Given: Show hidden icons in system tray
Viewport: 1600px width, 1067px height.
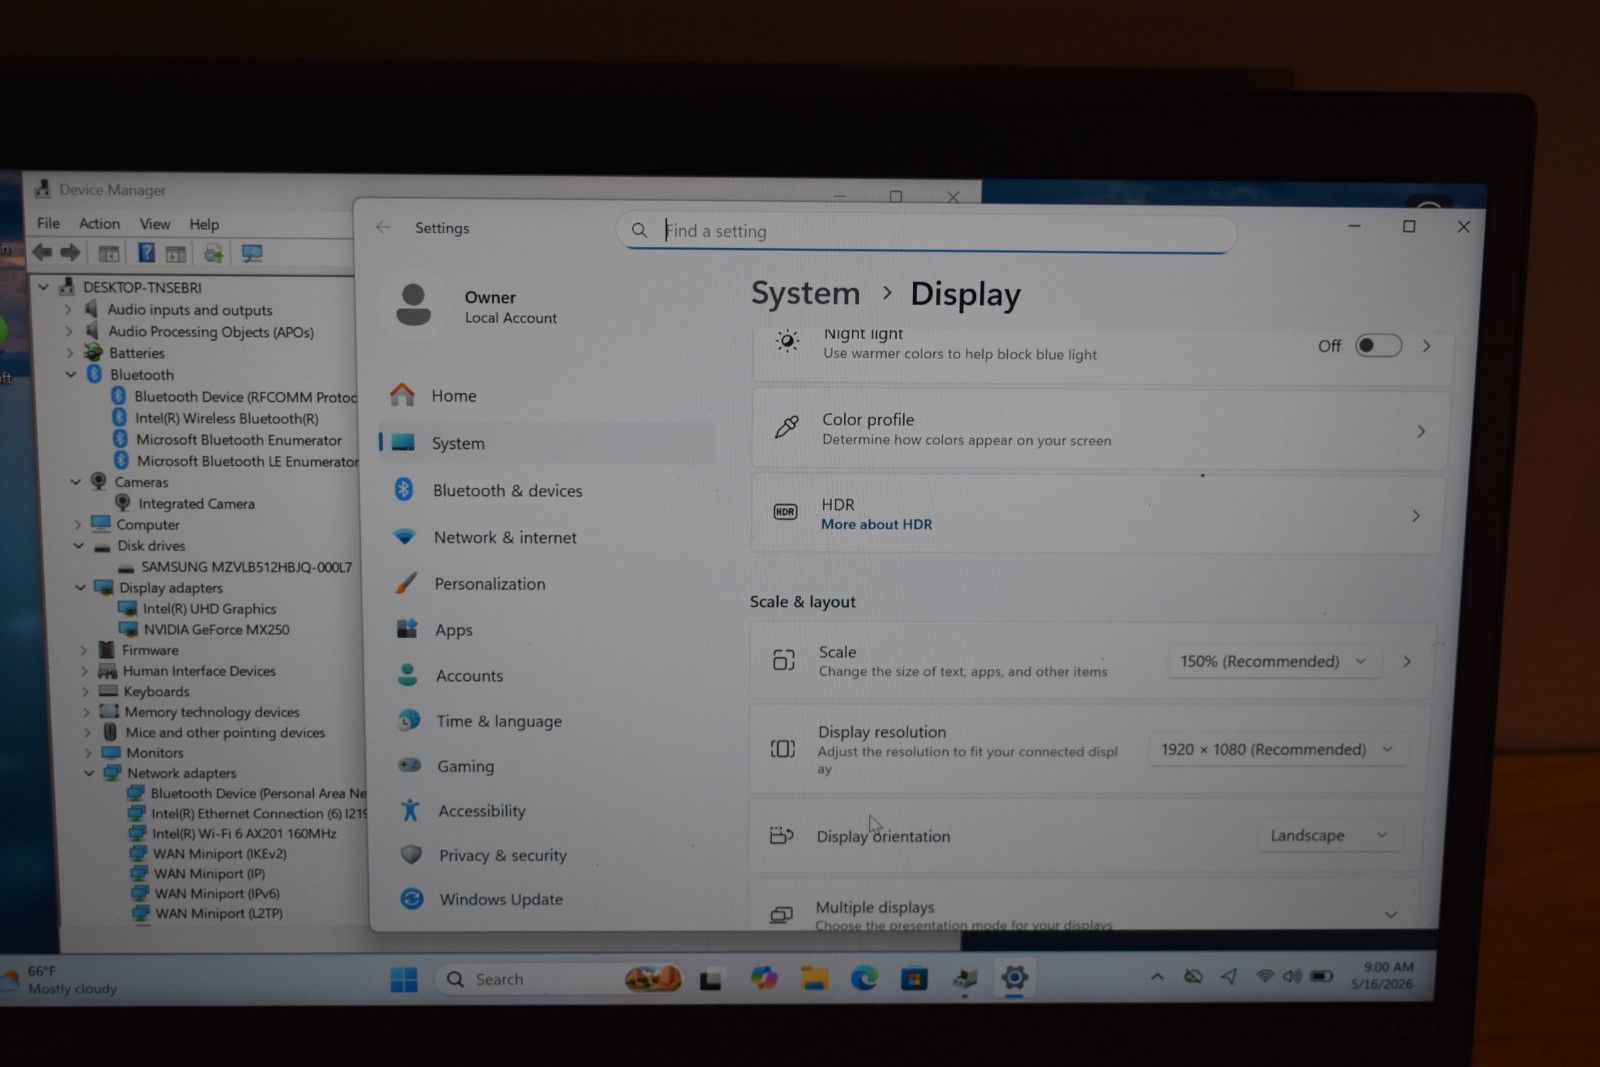Looking at the screenshot, I should (x=1157, y=977).
